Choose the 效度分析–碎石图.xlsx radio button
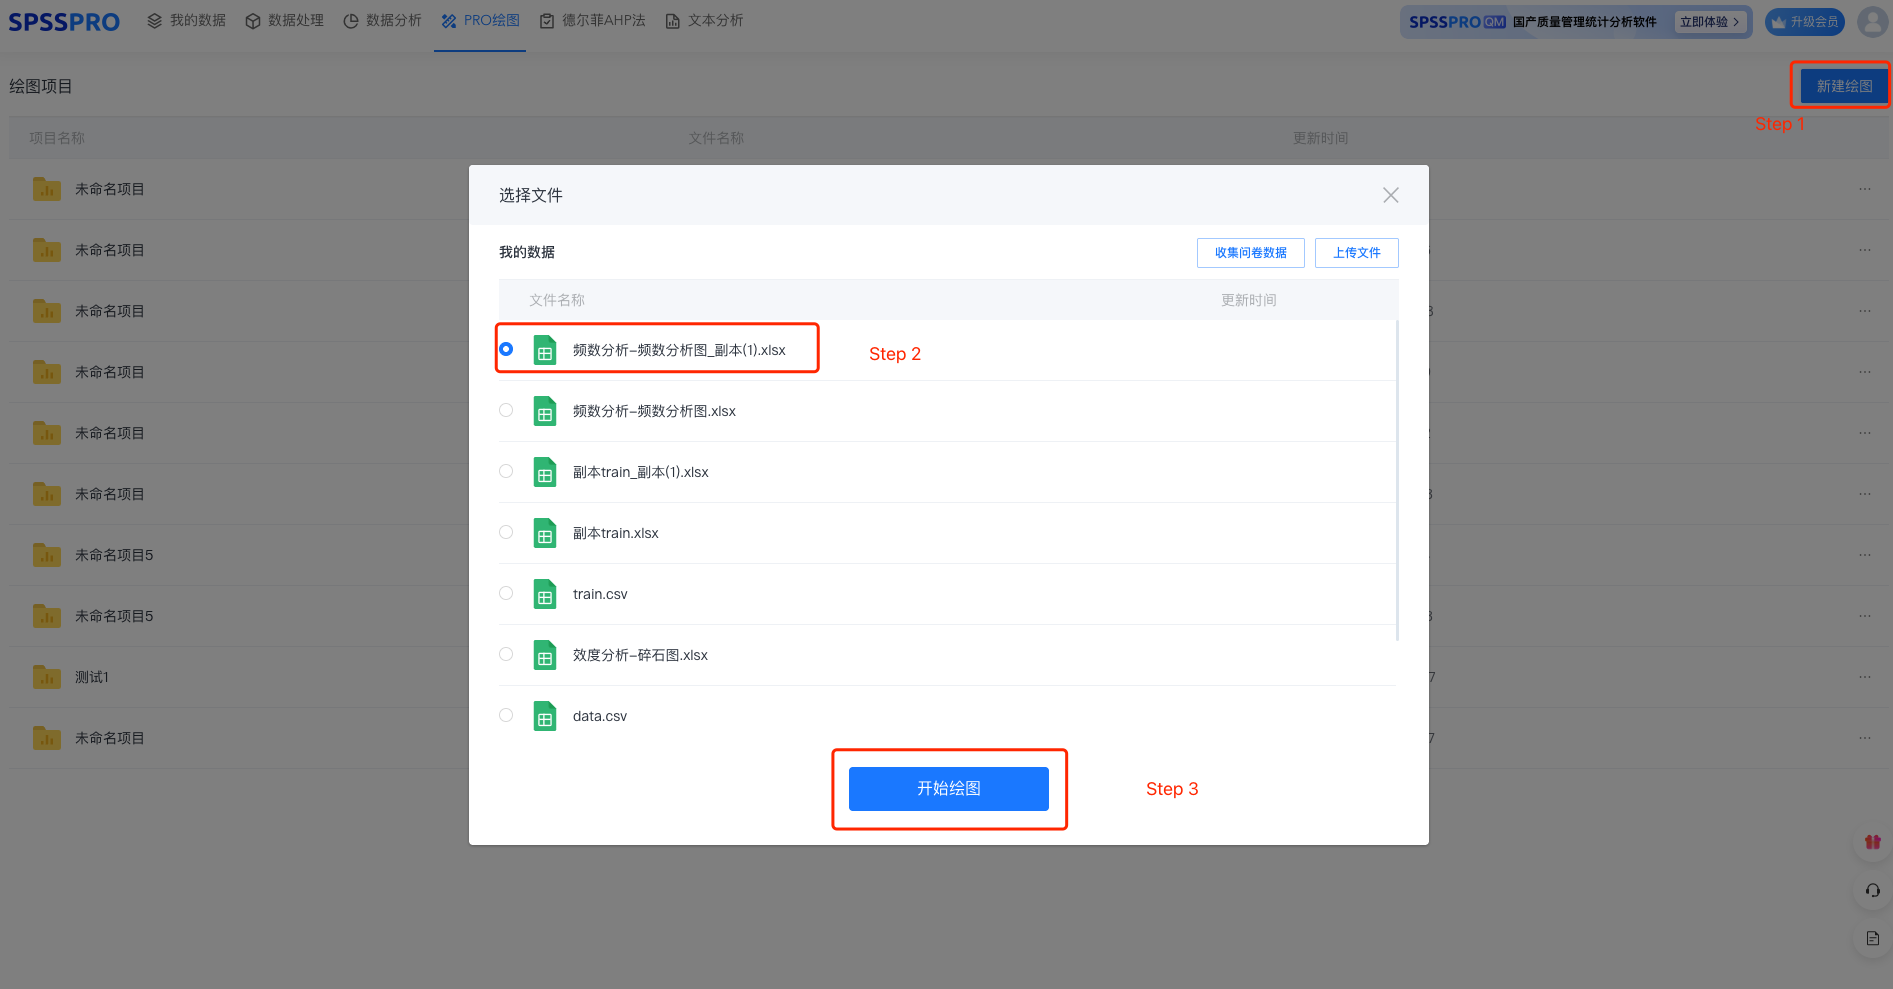Viewport: 1893px width, 989px height. coord(506,654)
